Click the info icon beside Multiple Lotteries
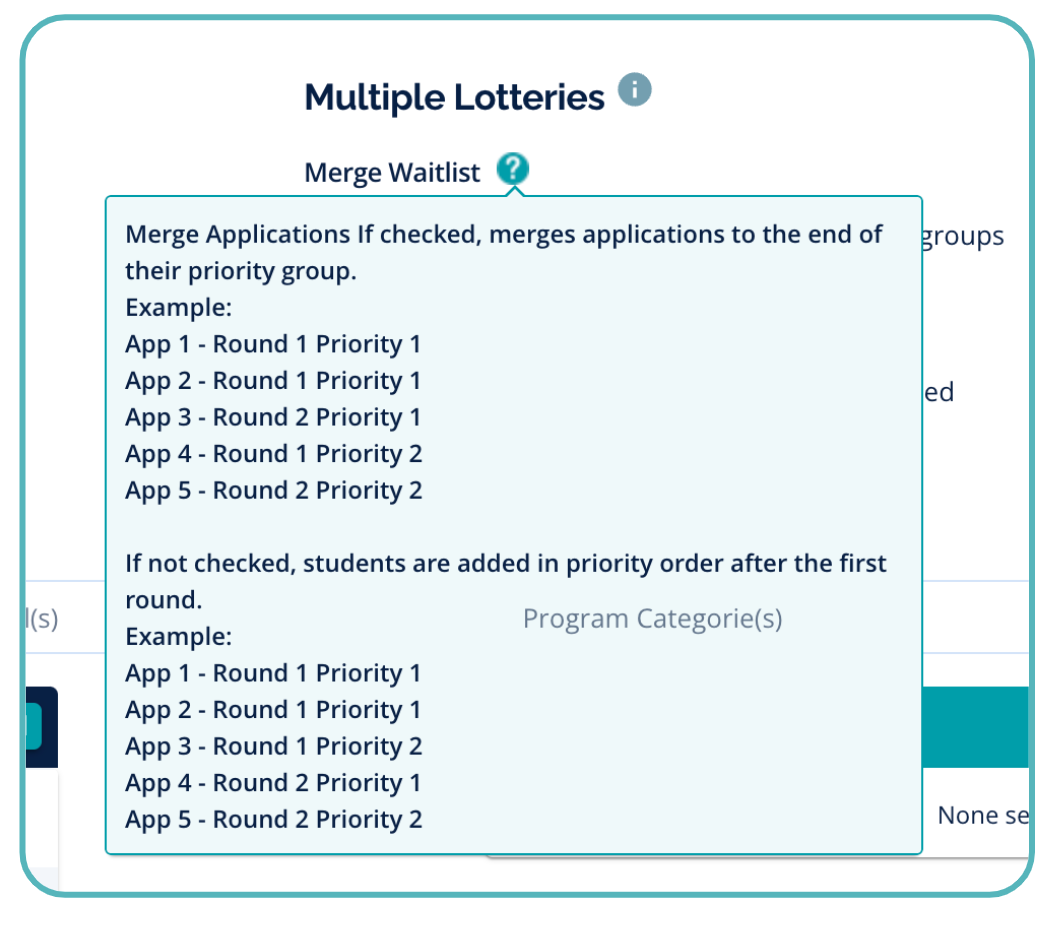The image size is (1062, 934). (634, 90)
